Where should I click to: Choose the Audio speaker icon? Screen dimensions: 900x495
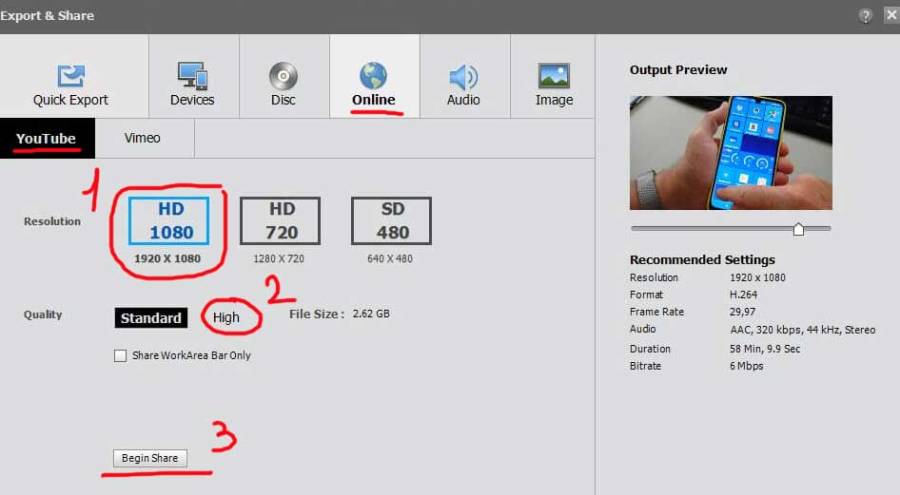click(x=463, y=76)
